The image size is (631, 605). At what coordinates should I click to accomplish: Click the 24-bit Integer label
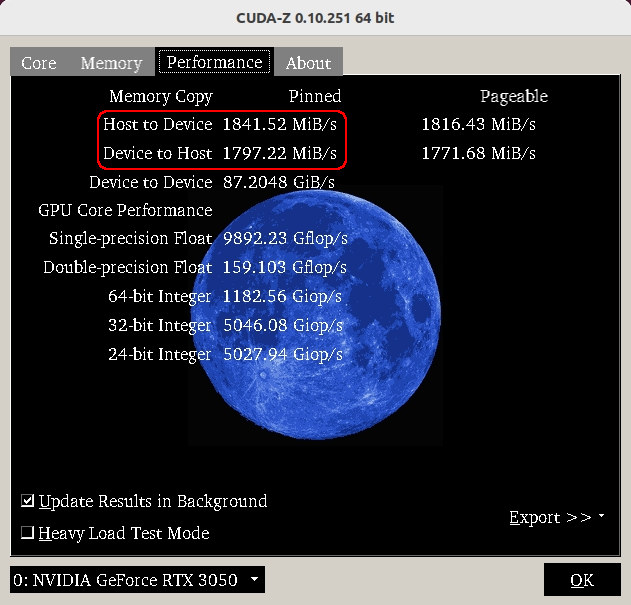tap(160, 355)
